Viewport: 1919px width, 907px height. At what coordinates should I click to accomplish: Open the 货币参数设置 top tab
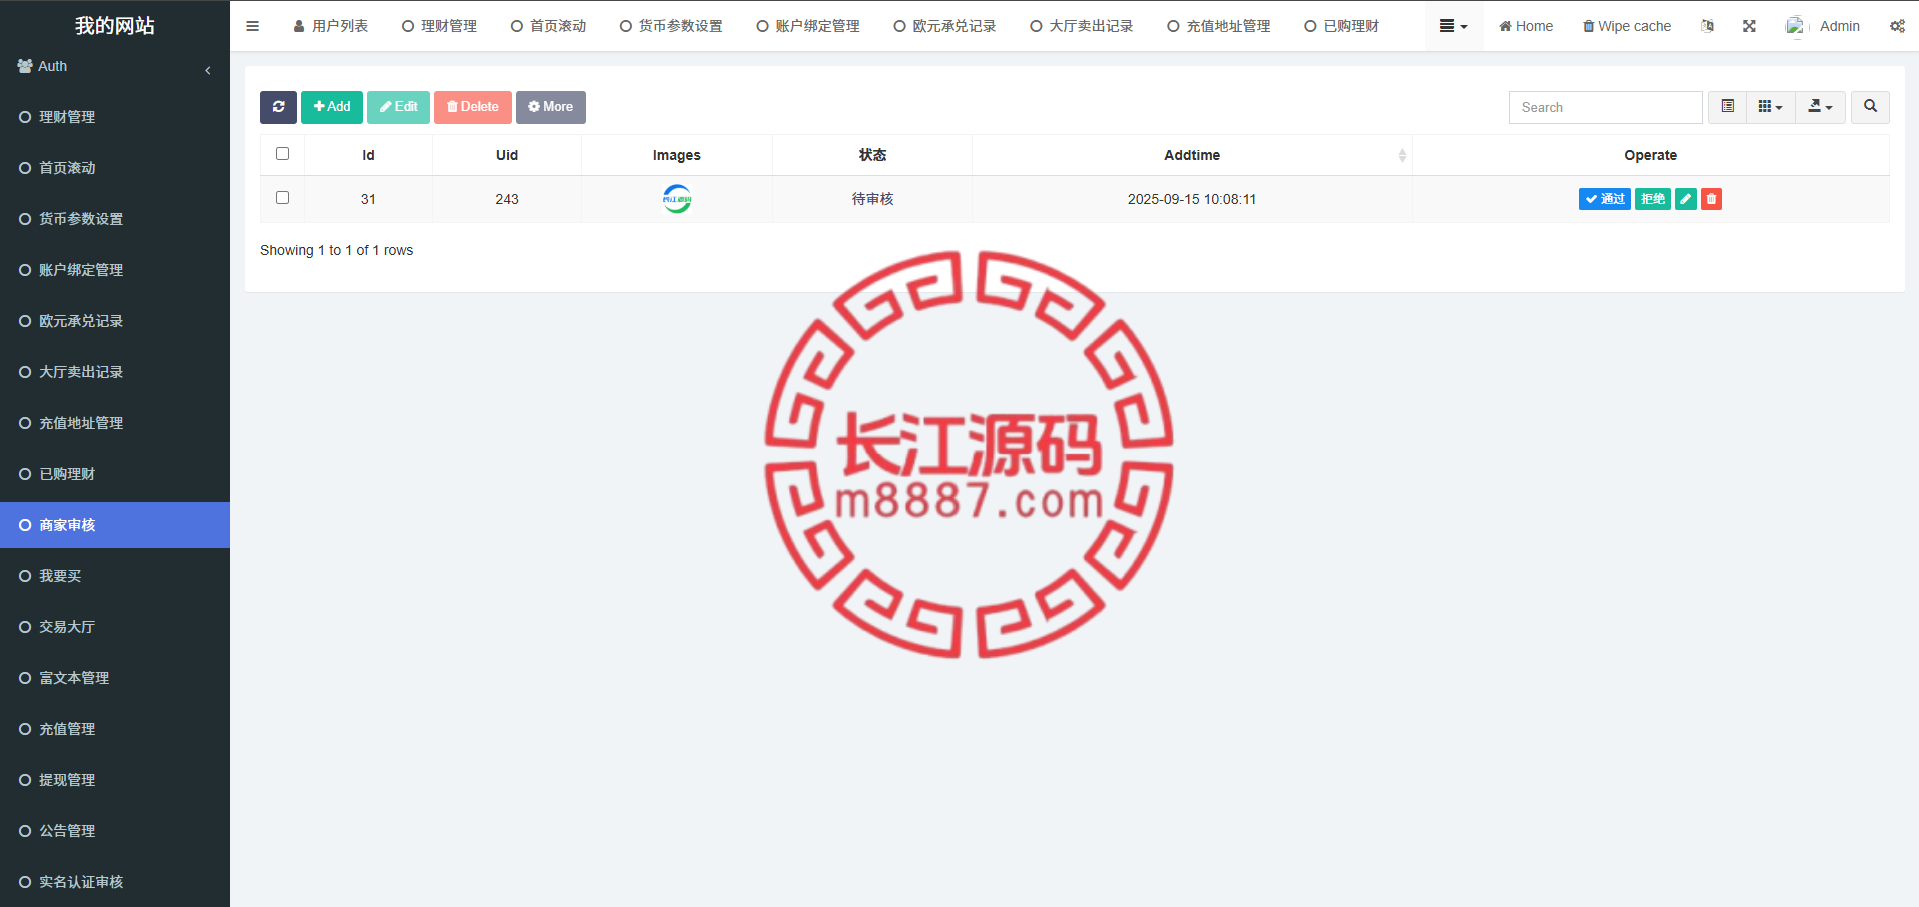click(x=671, y=26)
